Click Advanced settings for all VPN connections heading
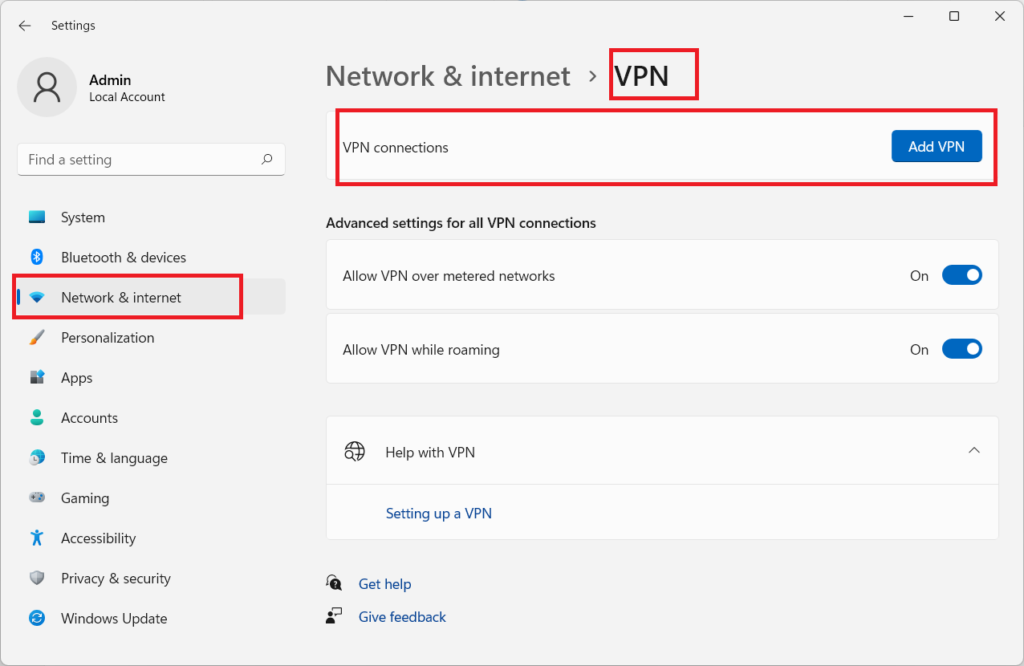This screenshot has height=666, width=1024. click(x=461, y=223)
